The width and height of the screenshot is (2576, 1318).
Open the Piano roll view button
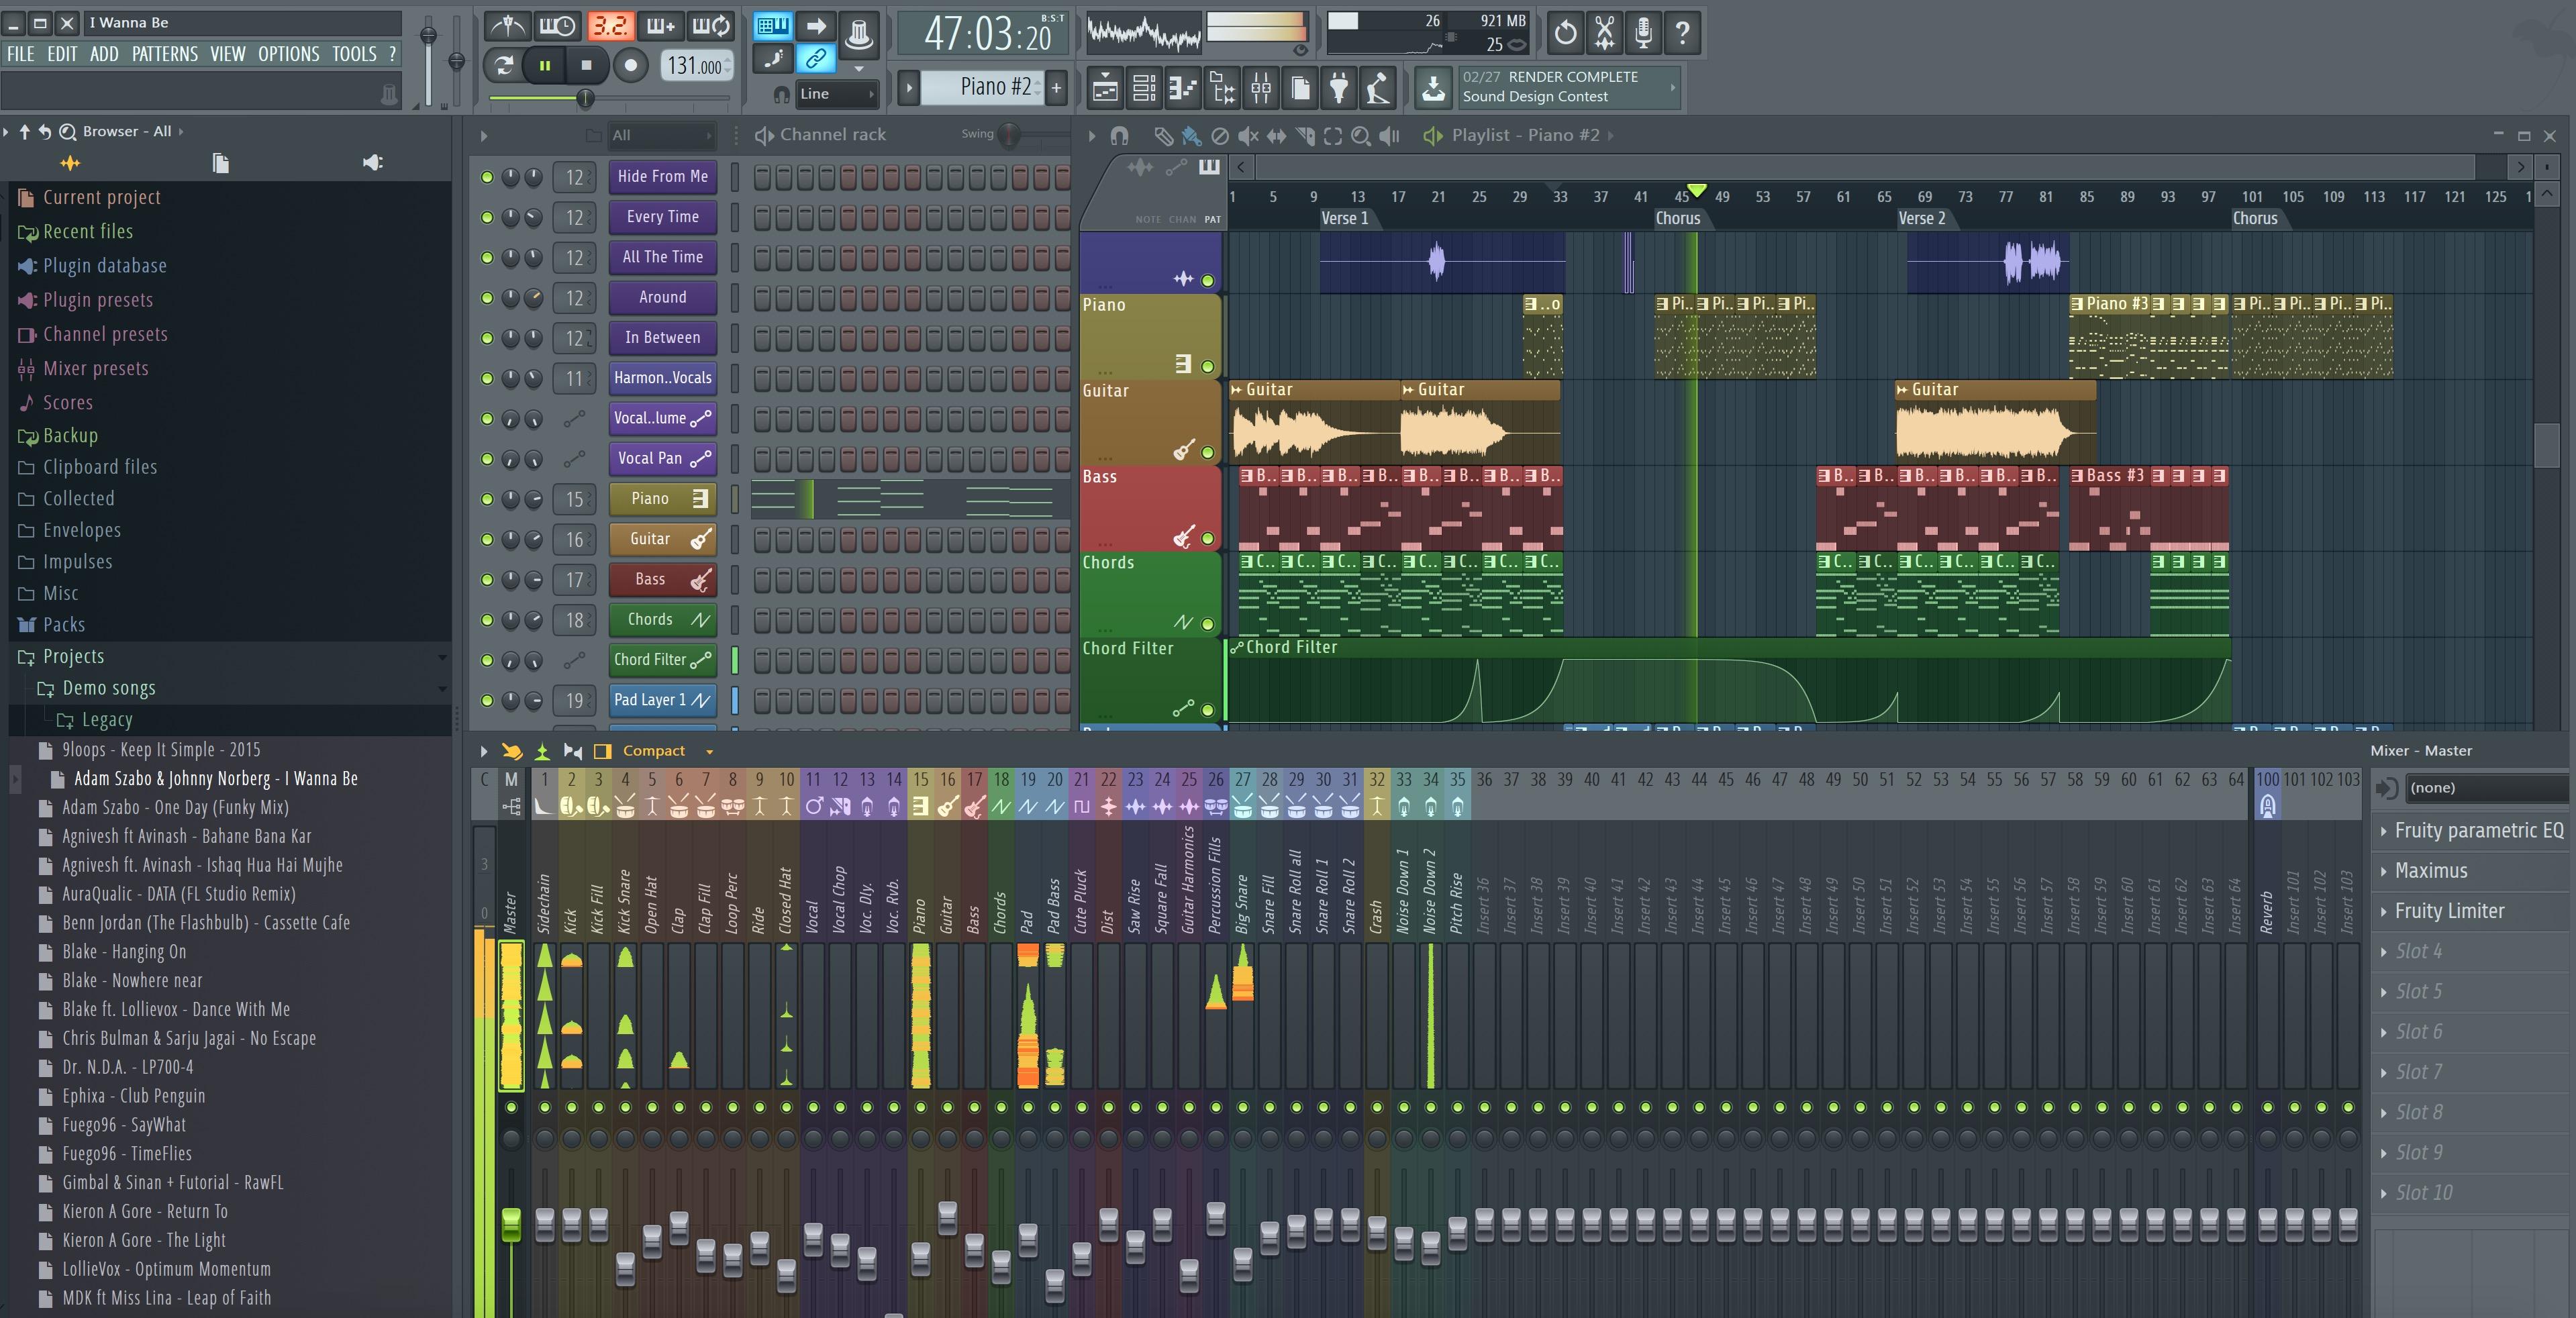click(1183, 89)
